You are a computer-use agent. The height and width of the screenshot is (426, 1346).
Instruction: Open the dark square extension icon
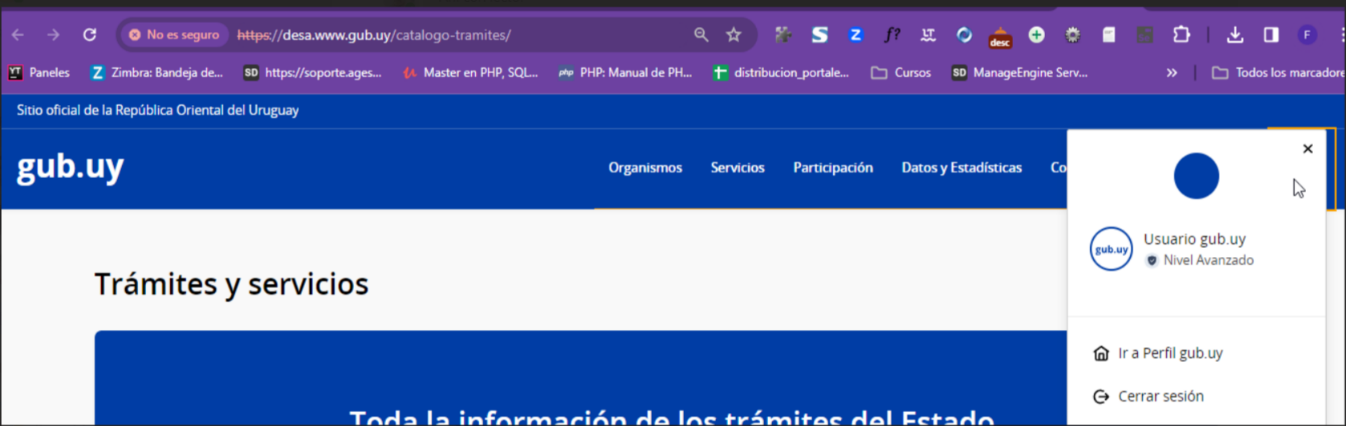pyautogui.click(x=1145, y=35)
